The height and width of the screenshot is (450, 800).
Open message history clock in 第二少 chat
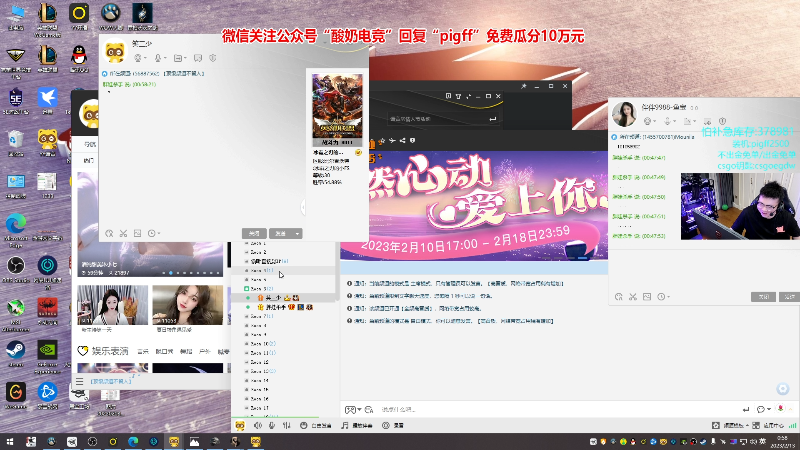pos(153,233)
